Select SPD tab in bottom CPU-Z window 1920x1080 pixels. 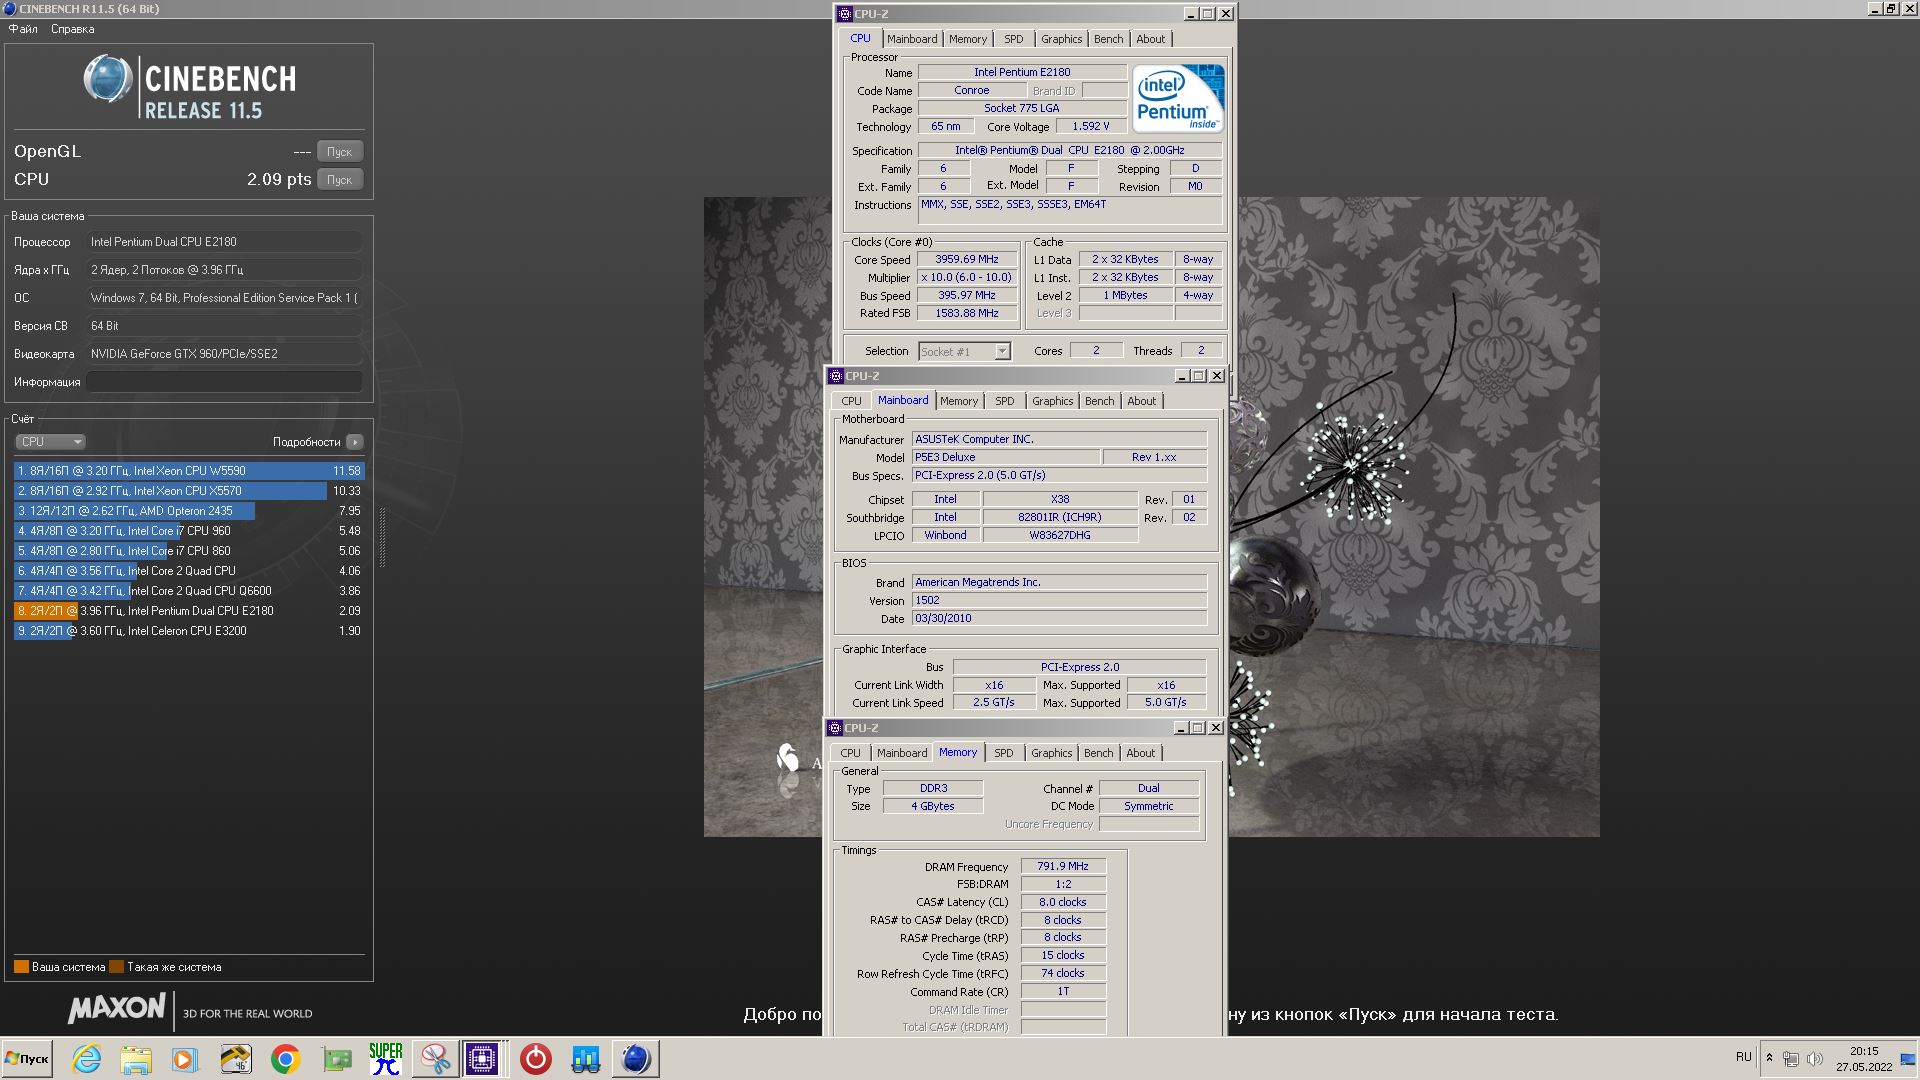(x=1004, y=753)
